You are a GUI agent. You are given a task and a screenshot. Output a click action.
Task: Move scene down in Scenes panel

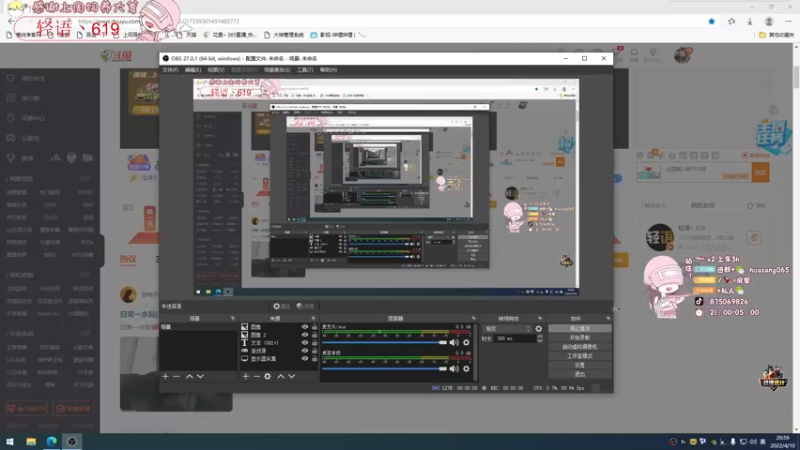point(201,377)
